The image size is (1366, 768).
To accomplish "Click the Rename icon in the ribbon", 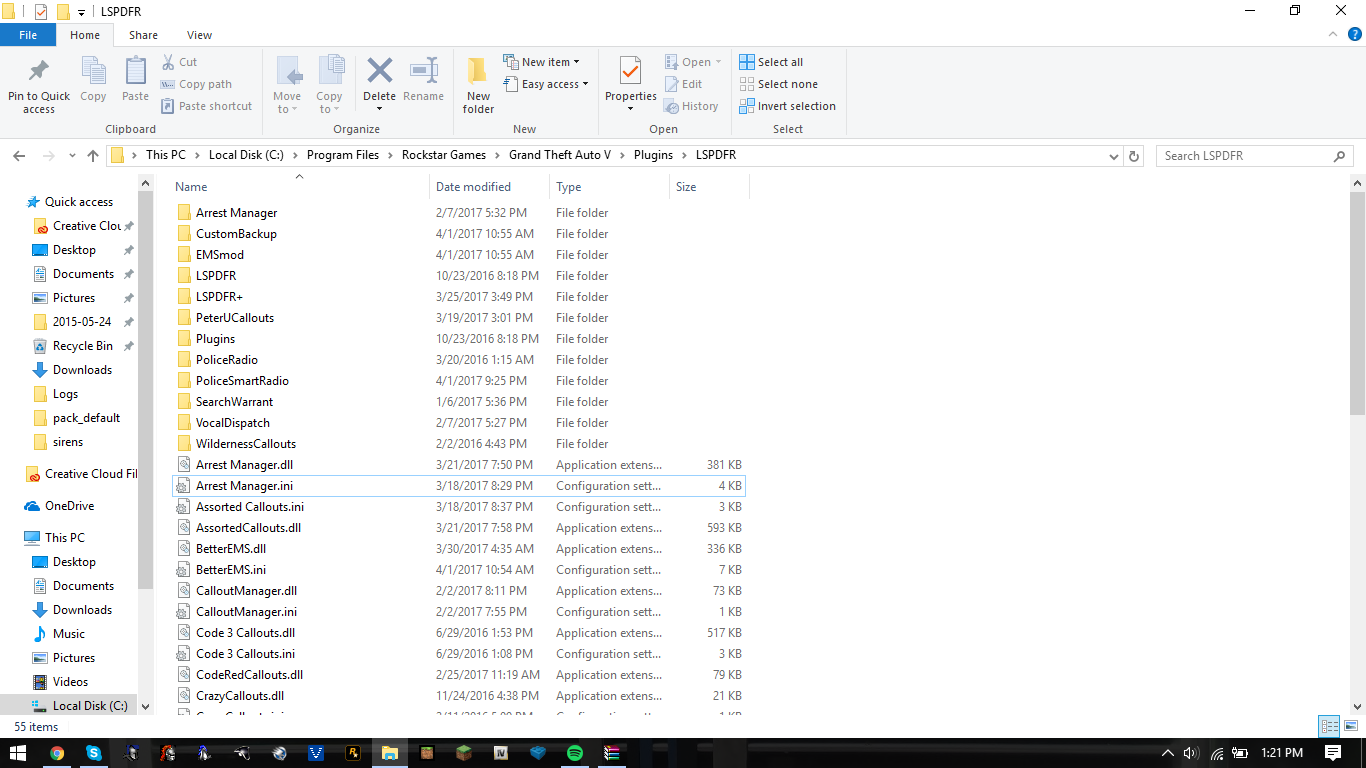I will coord(424,71).
